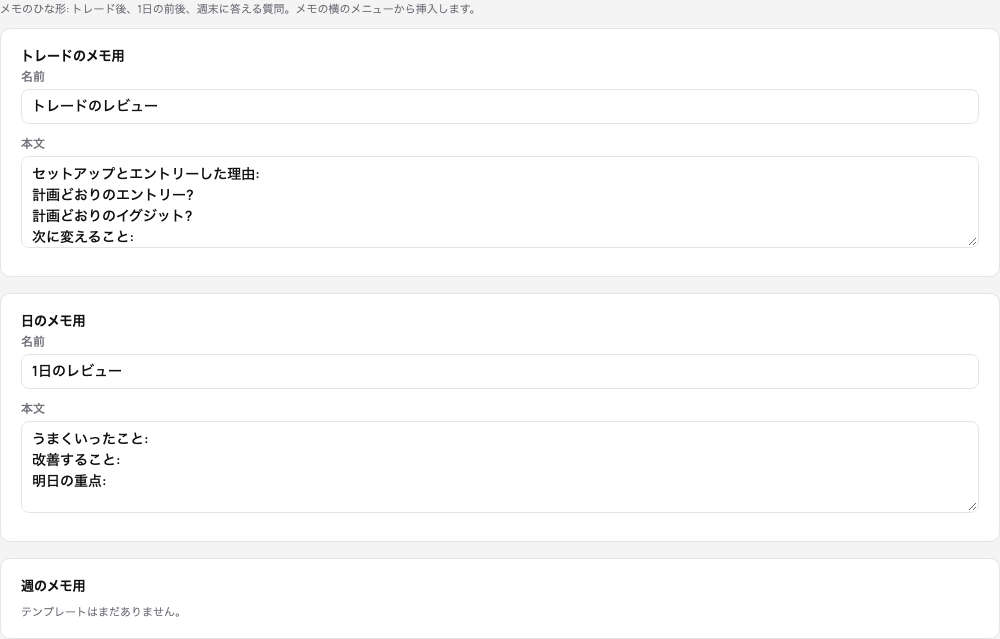Click the 週のメモ用 heading

(x=53, y=585)
